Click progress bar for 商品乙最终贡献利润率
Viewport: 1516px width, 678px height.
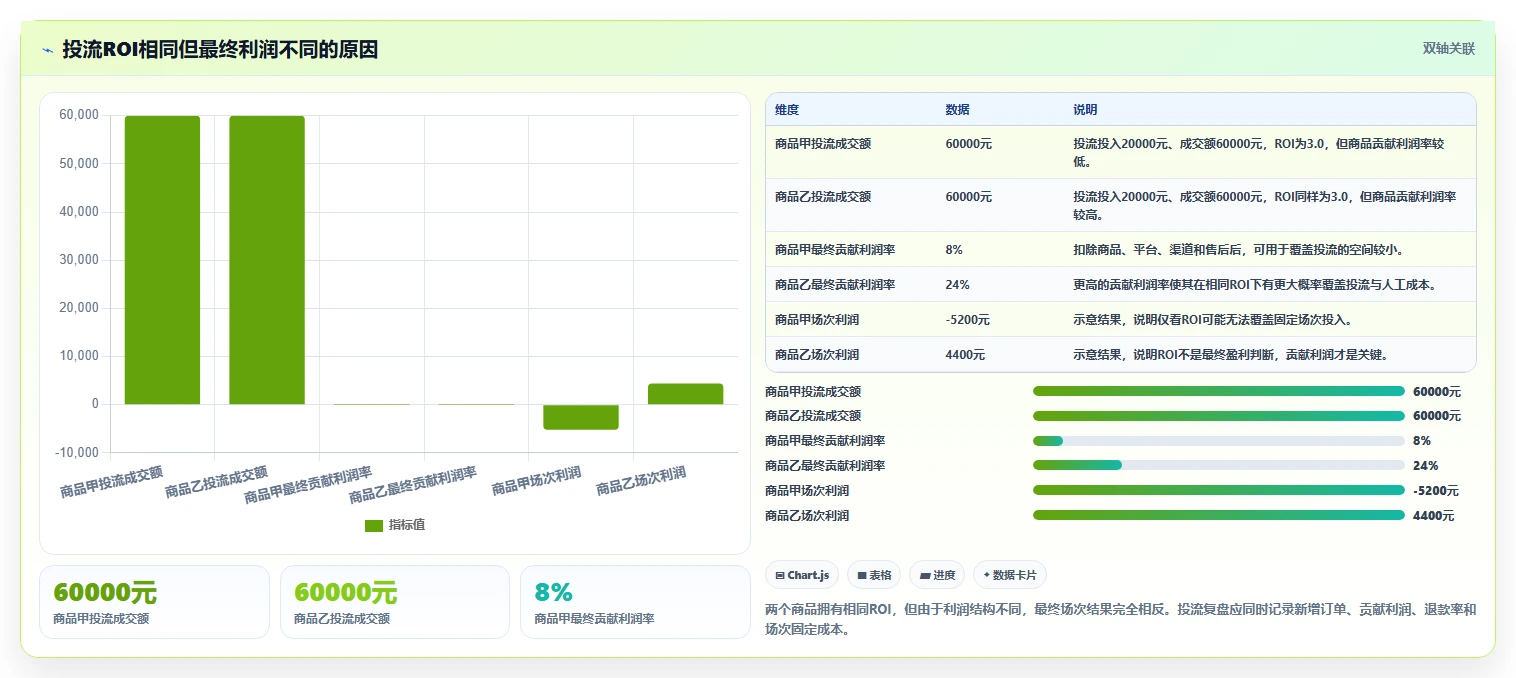1219,465
